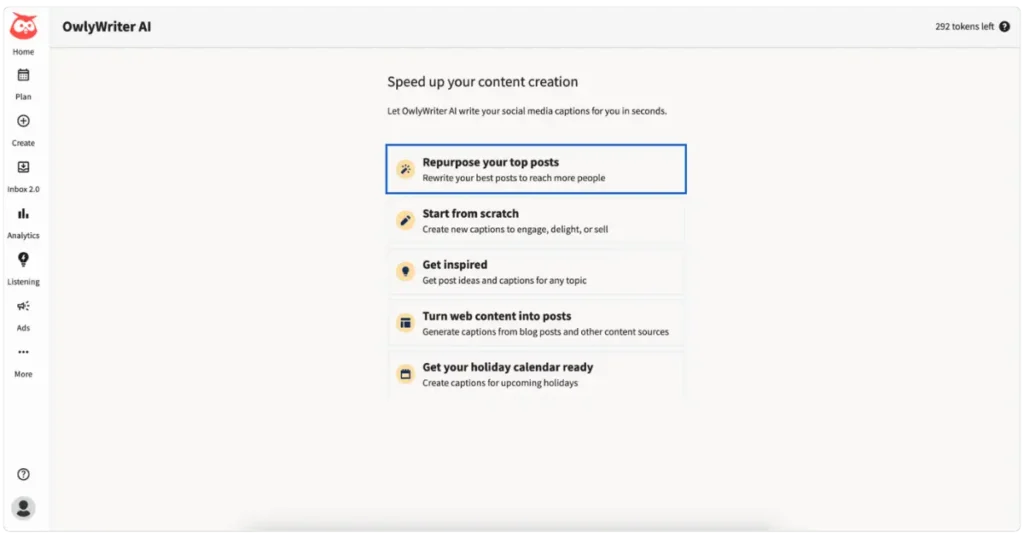
Task: Select Get your holiday calendar ready
Action: click(x=536, y=374)
